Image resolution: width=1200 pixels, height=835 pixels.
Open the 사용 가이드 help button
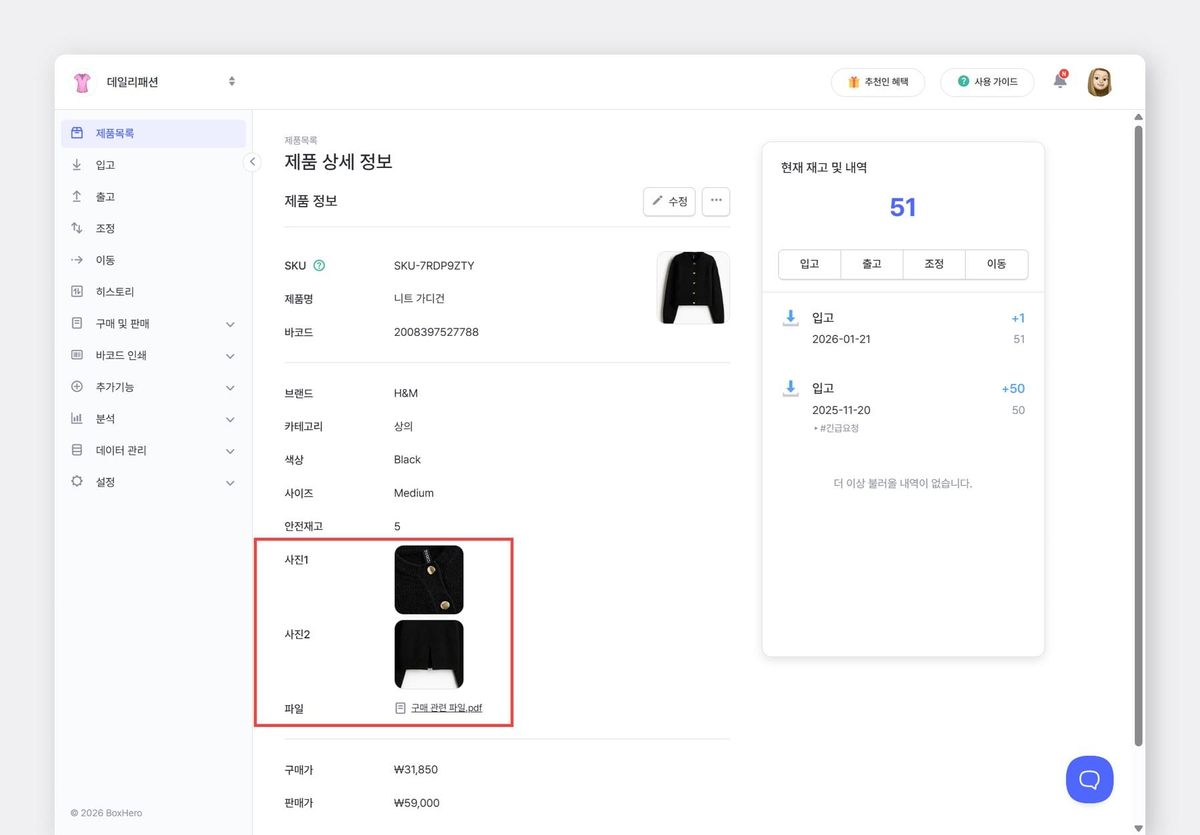tap(987, 82)
